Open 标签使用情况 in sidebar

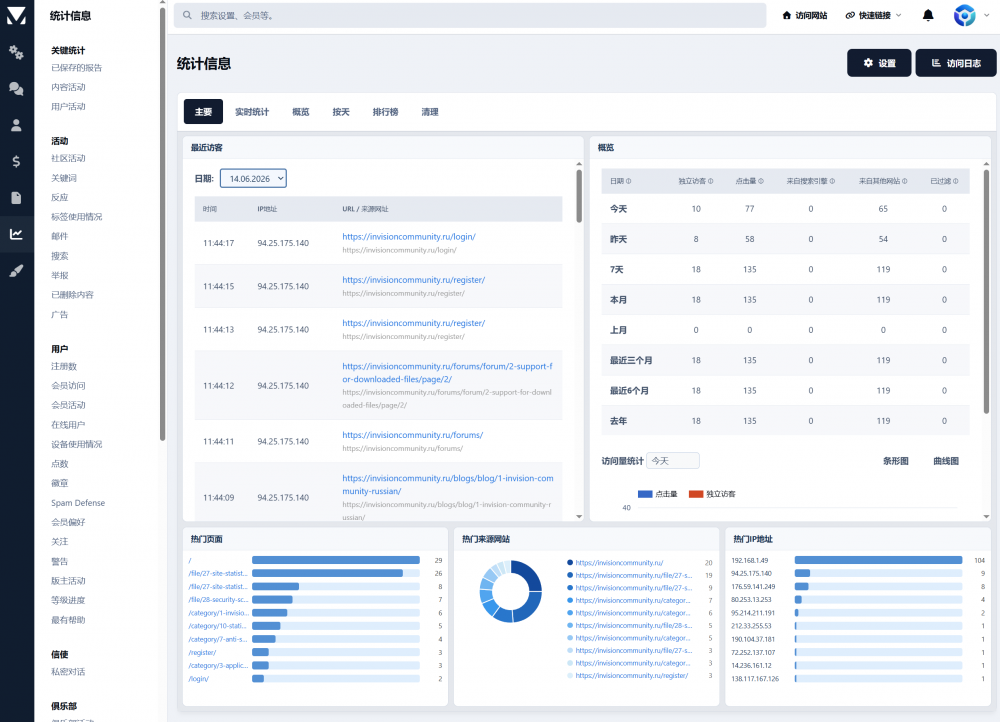click(77, 217)
